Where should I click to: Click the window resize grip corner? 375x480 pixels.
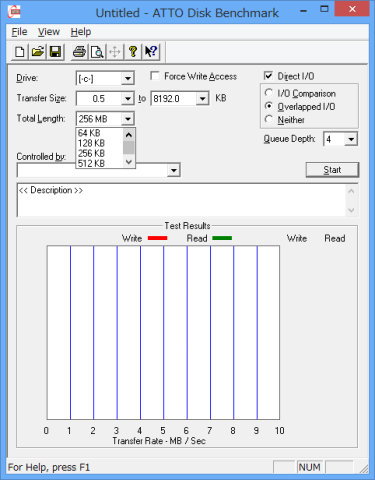click(364, 468)
